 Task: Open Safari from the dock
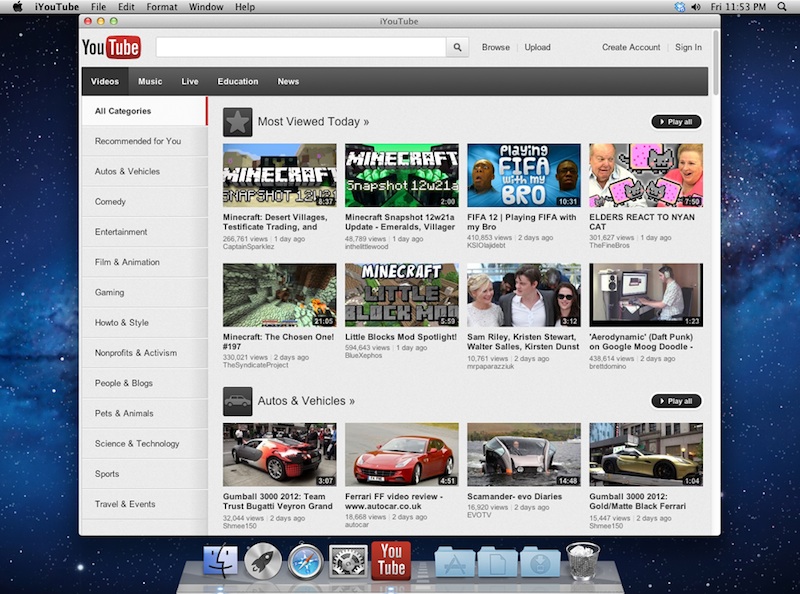[306, 562]
